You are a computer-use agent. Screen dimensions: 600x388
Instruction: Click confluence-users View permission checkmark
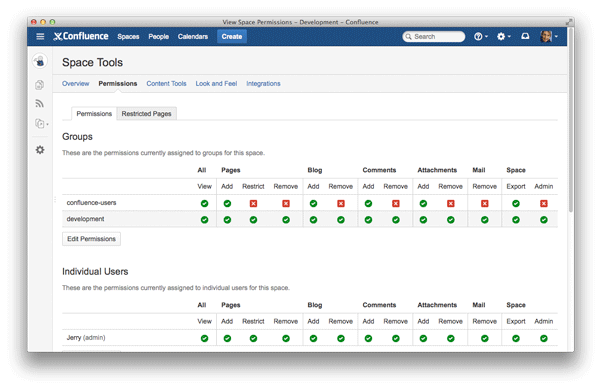pyautogui.click(x=204, y=204)
